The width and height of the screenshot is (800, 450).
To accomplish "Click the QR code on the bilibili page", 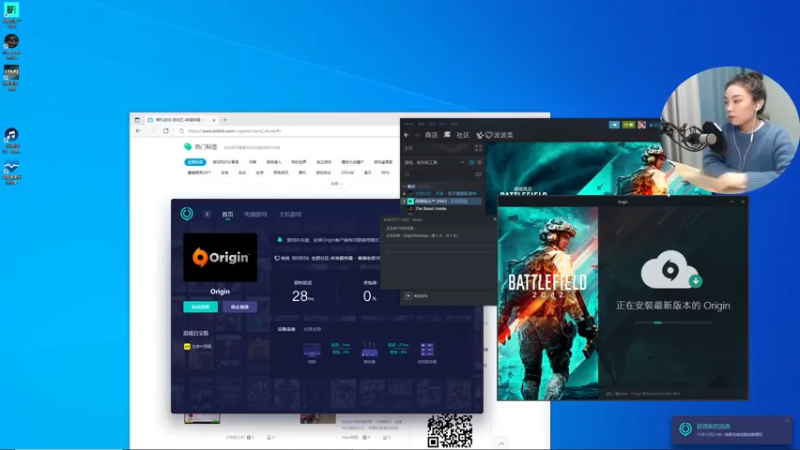I will click(449, 431).
